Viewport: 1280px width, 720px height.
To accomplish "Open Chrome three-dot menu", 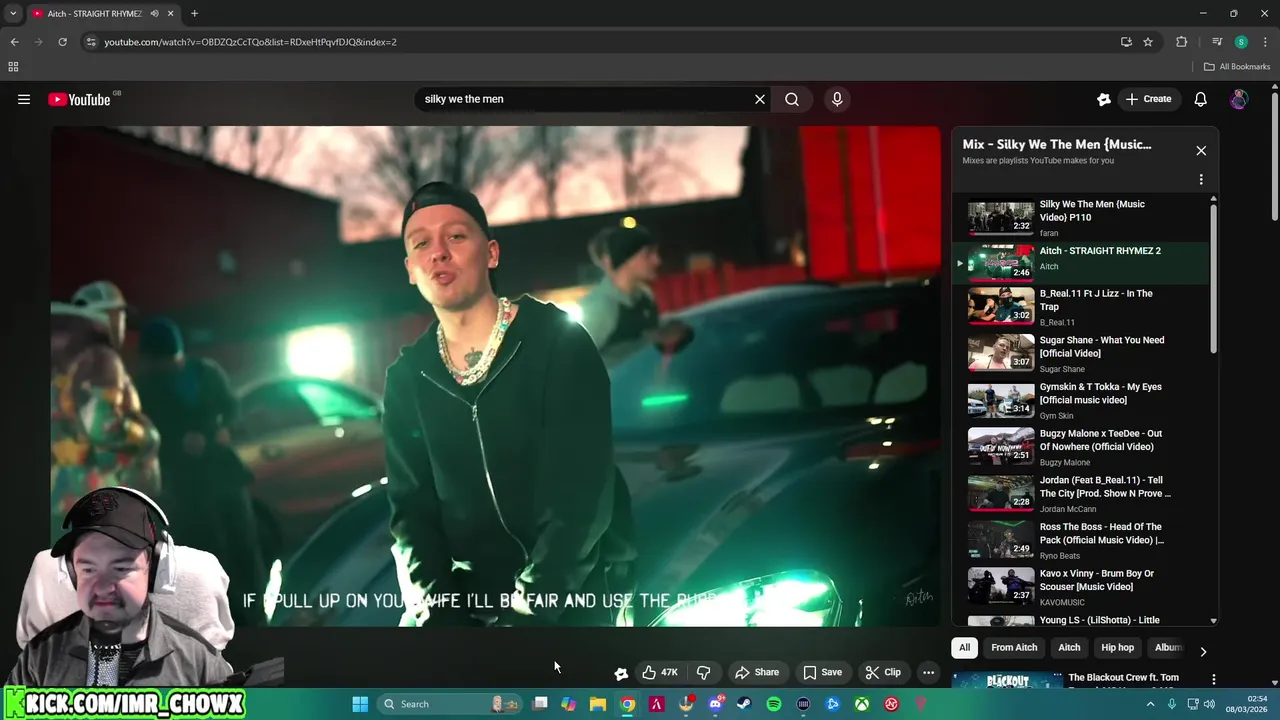I will coord(1265,42).
